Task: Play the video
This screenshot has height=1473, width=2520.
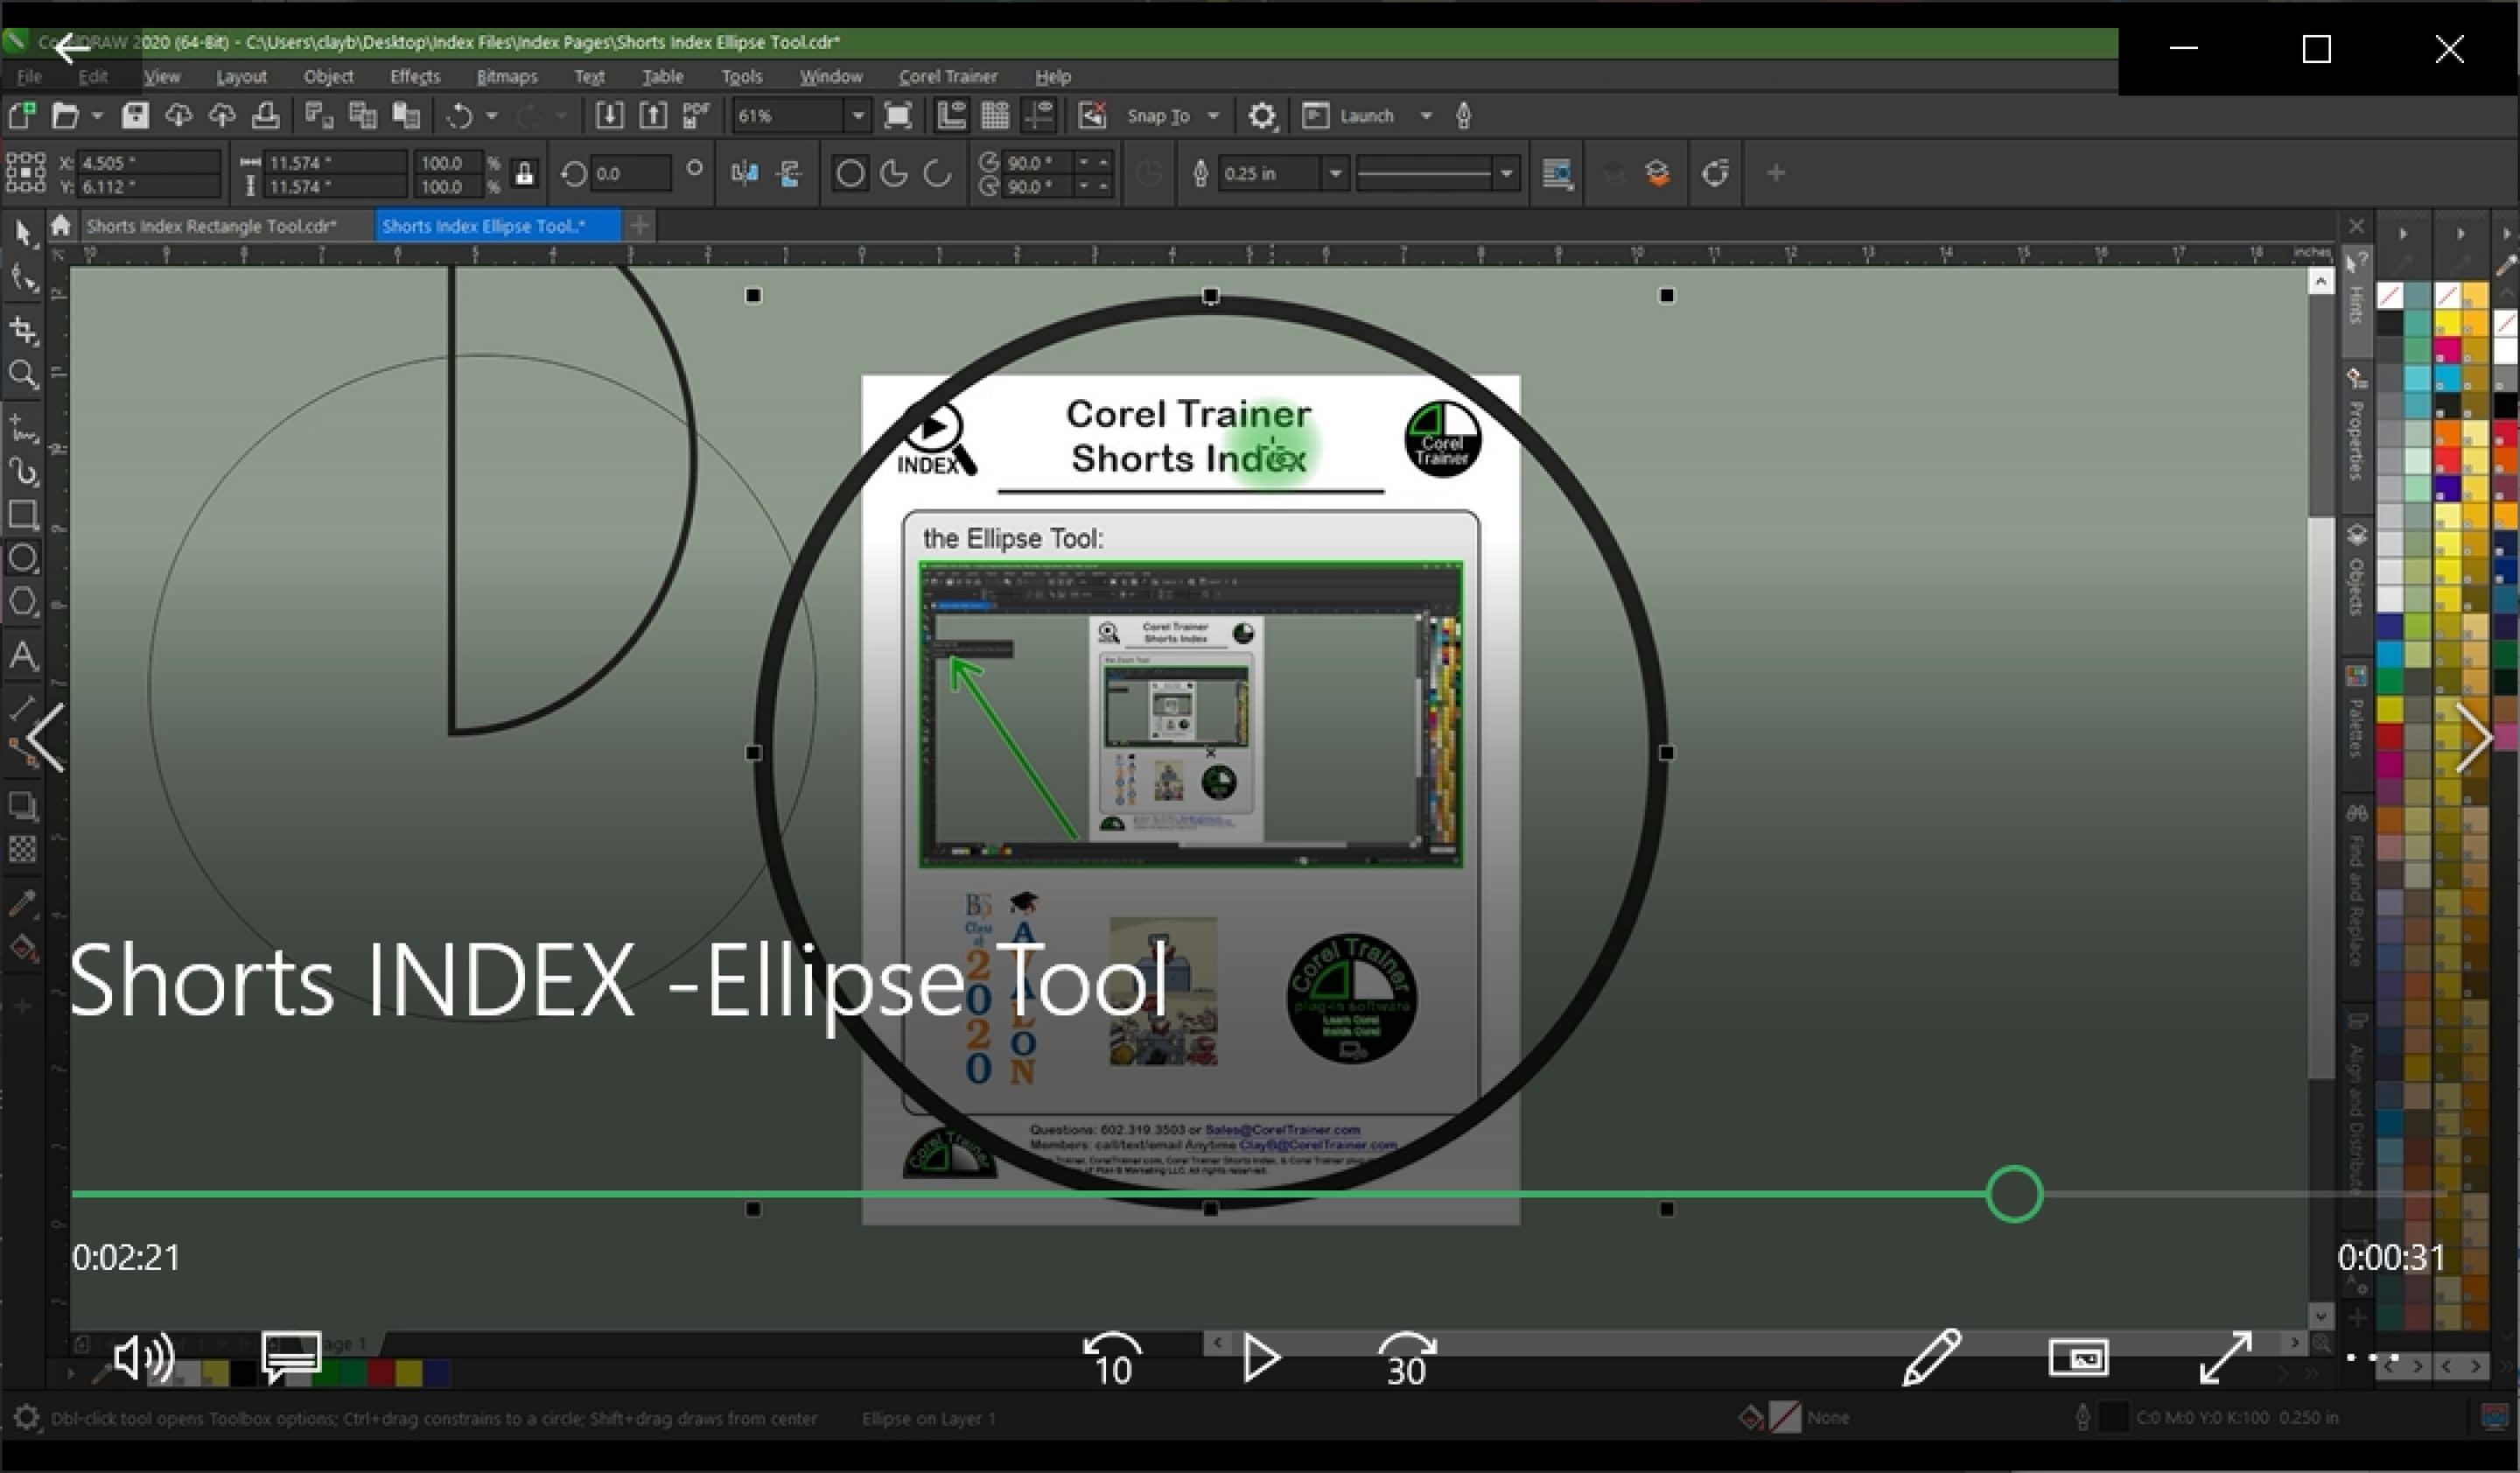Action: pos(1260,1358)
